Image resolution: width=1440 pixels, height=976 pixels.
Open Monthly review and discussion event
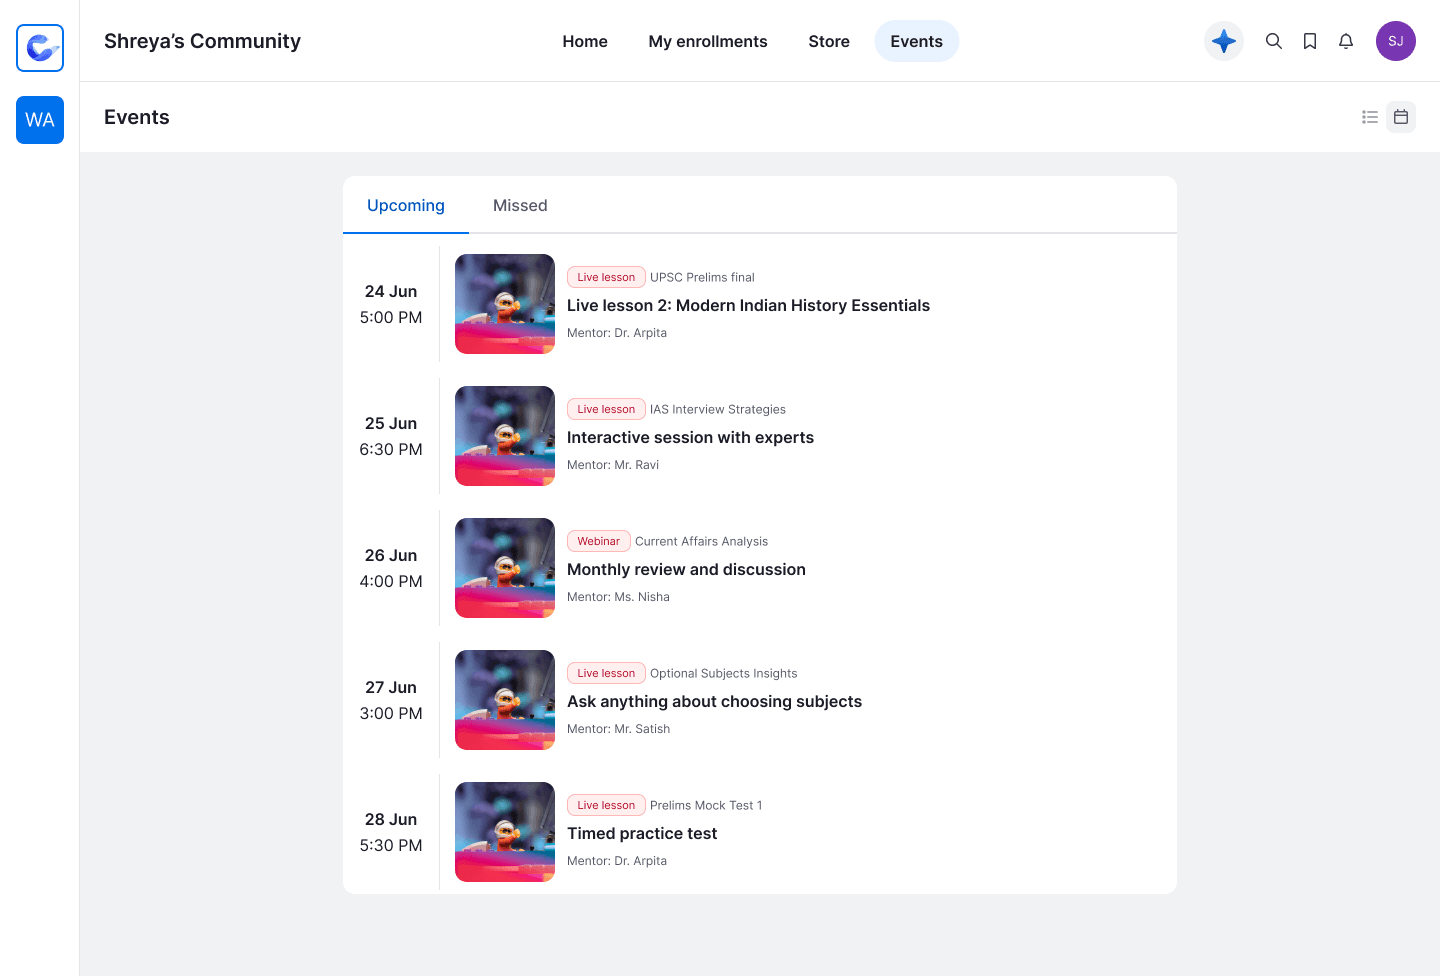coord(686,569)
